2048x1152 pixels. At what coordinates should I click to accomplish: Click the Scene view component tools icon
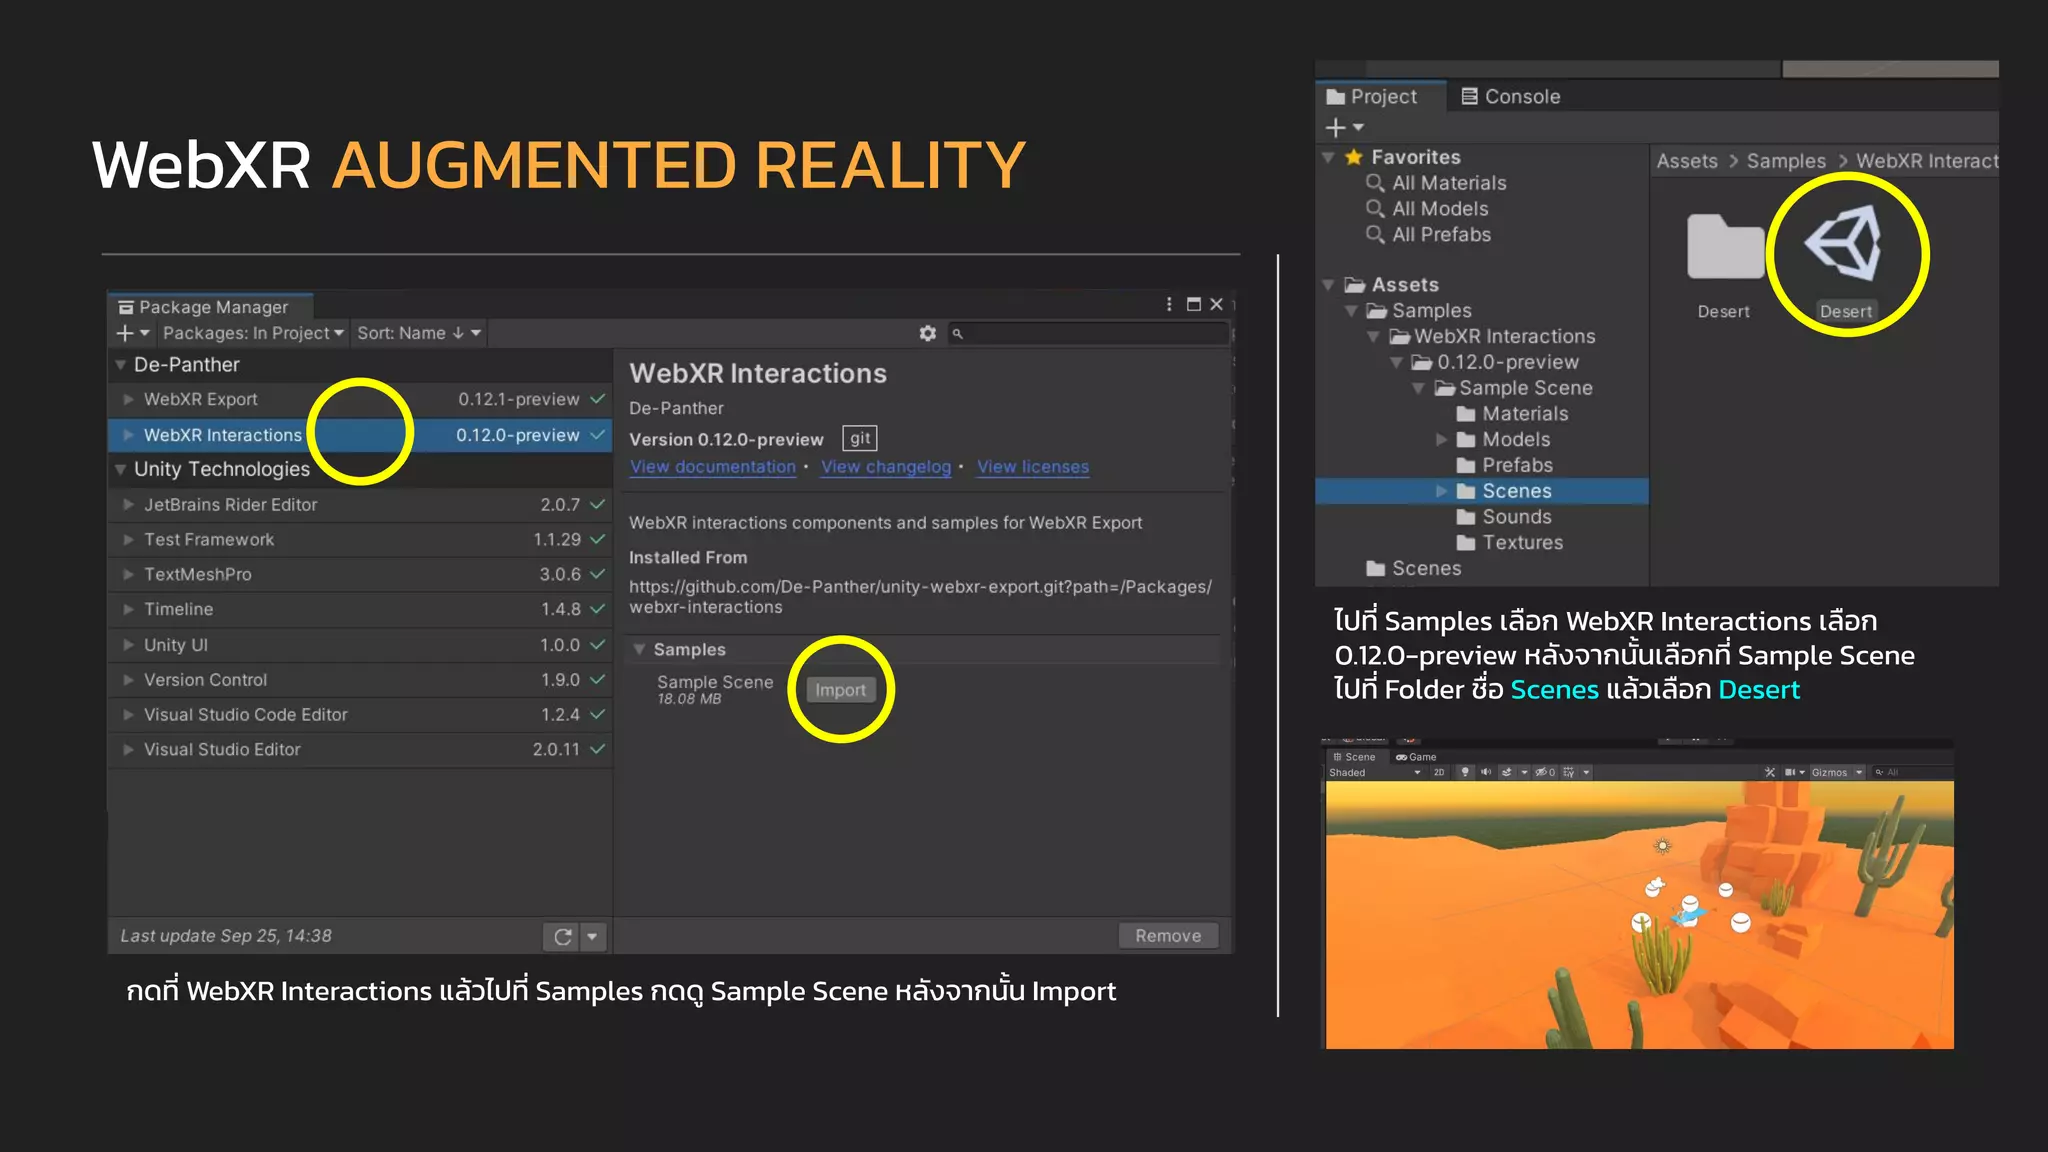(1770, 772)
